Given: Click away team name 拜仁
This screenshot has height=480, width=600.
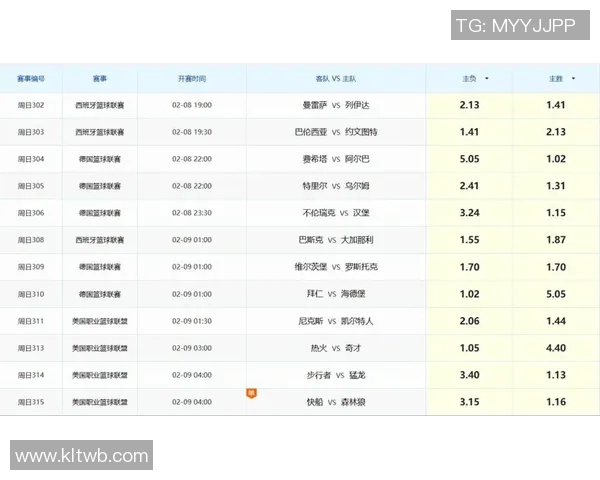Looking at the screenshot, I should tap(315, 294).
